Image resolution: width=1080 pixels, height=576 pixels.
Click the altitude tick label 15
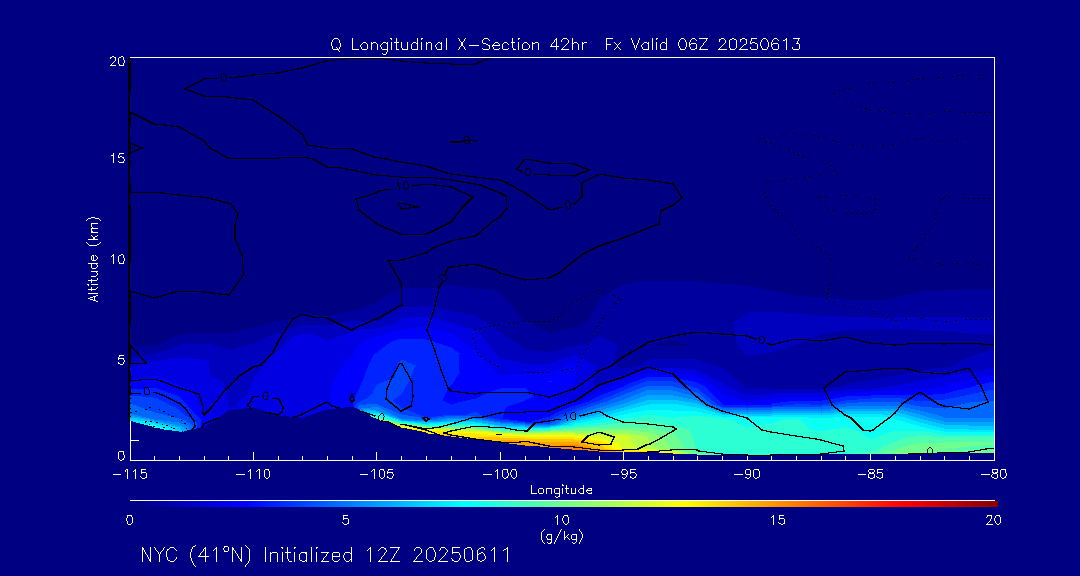click(x=118, y=158)
